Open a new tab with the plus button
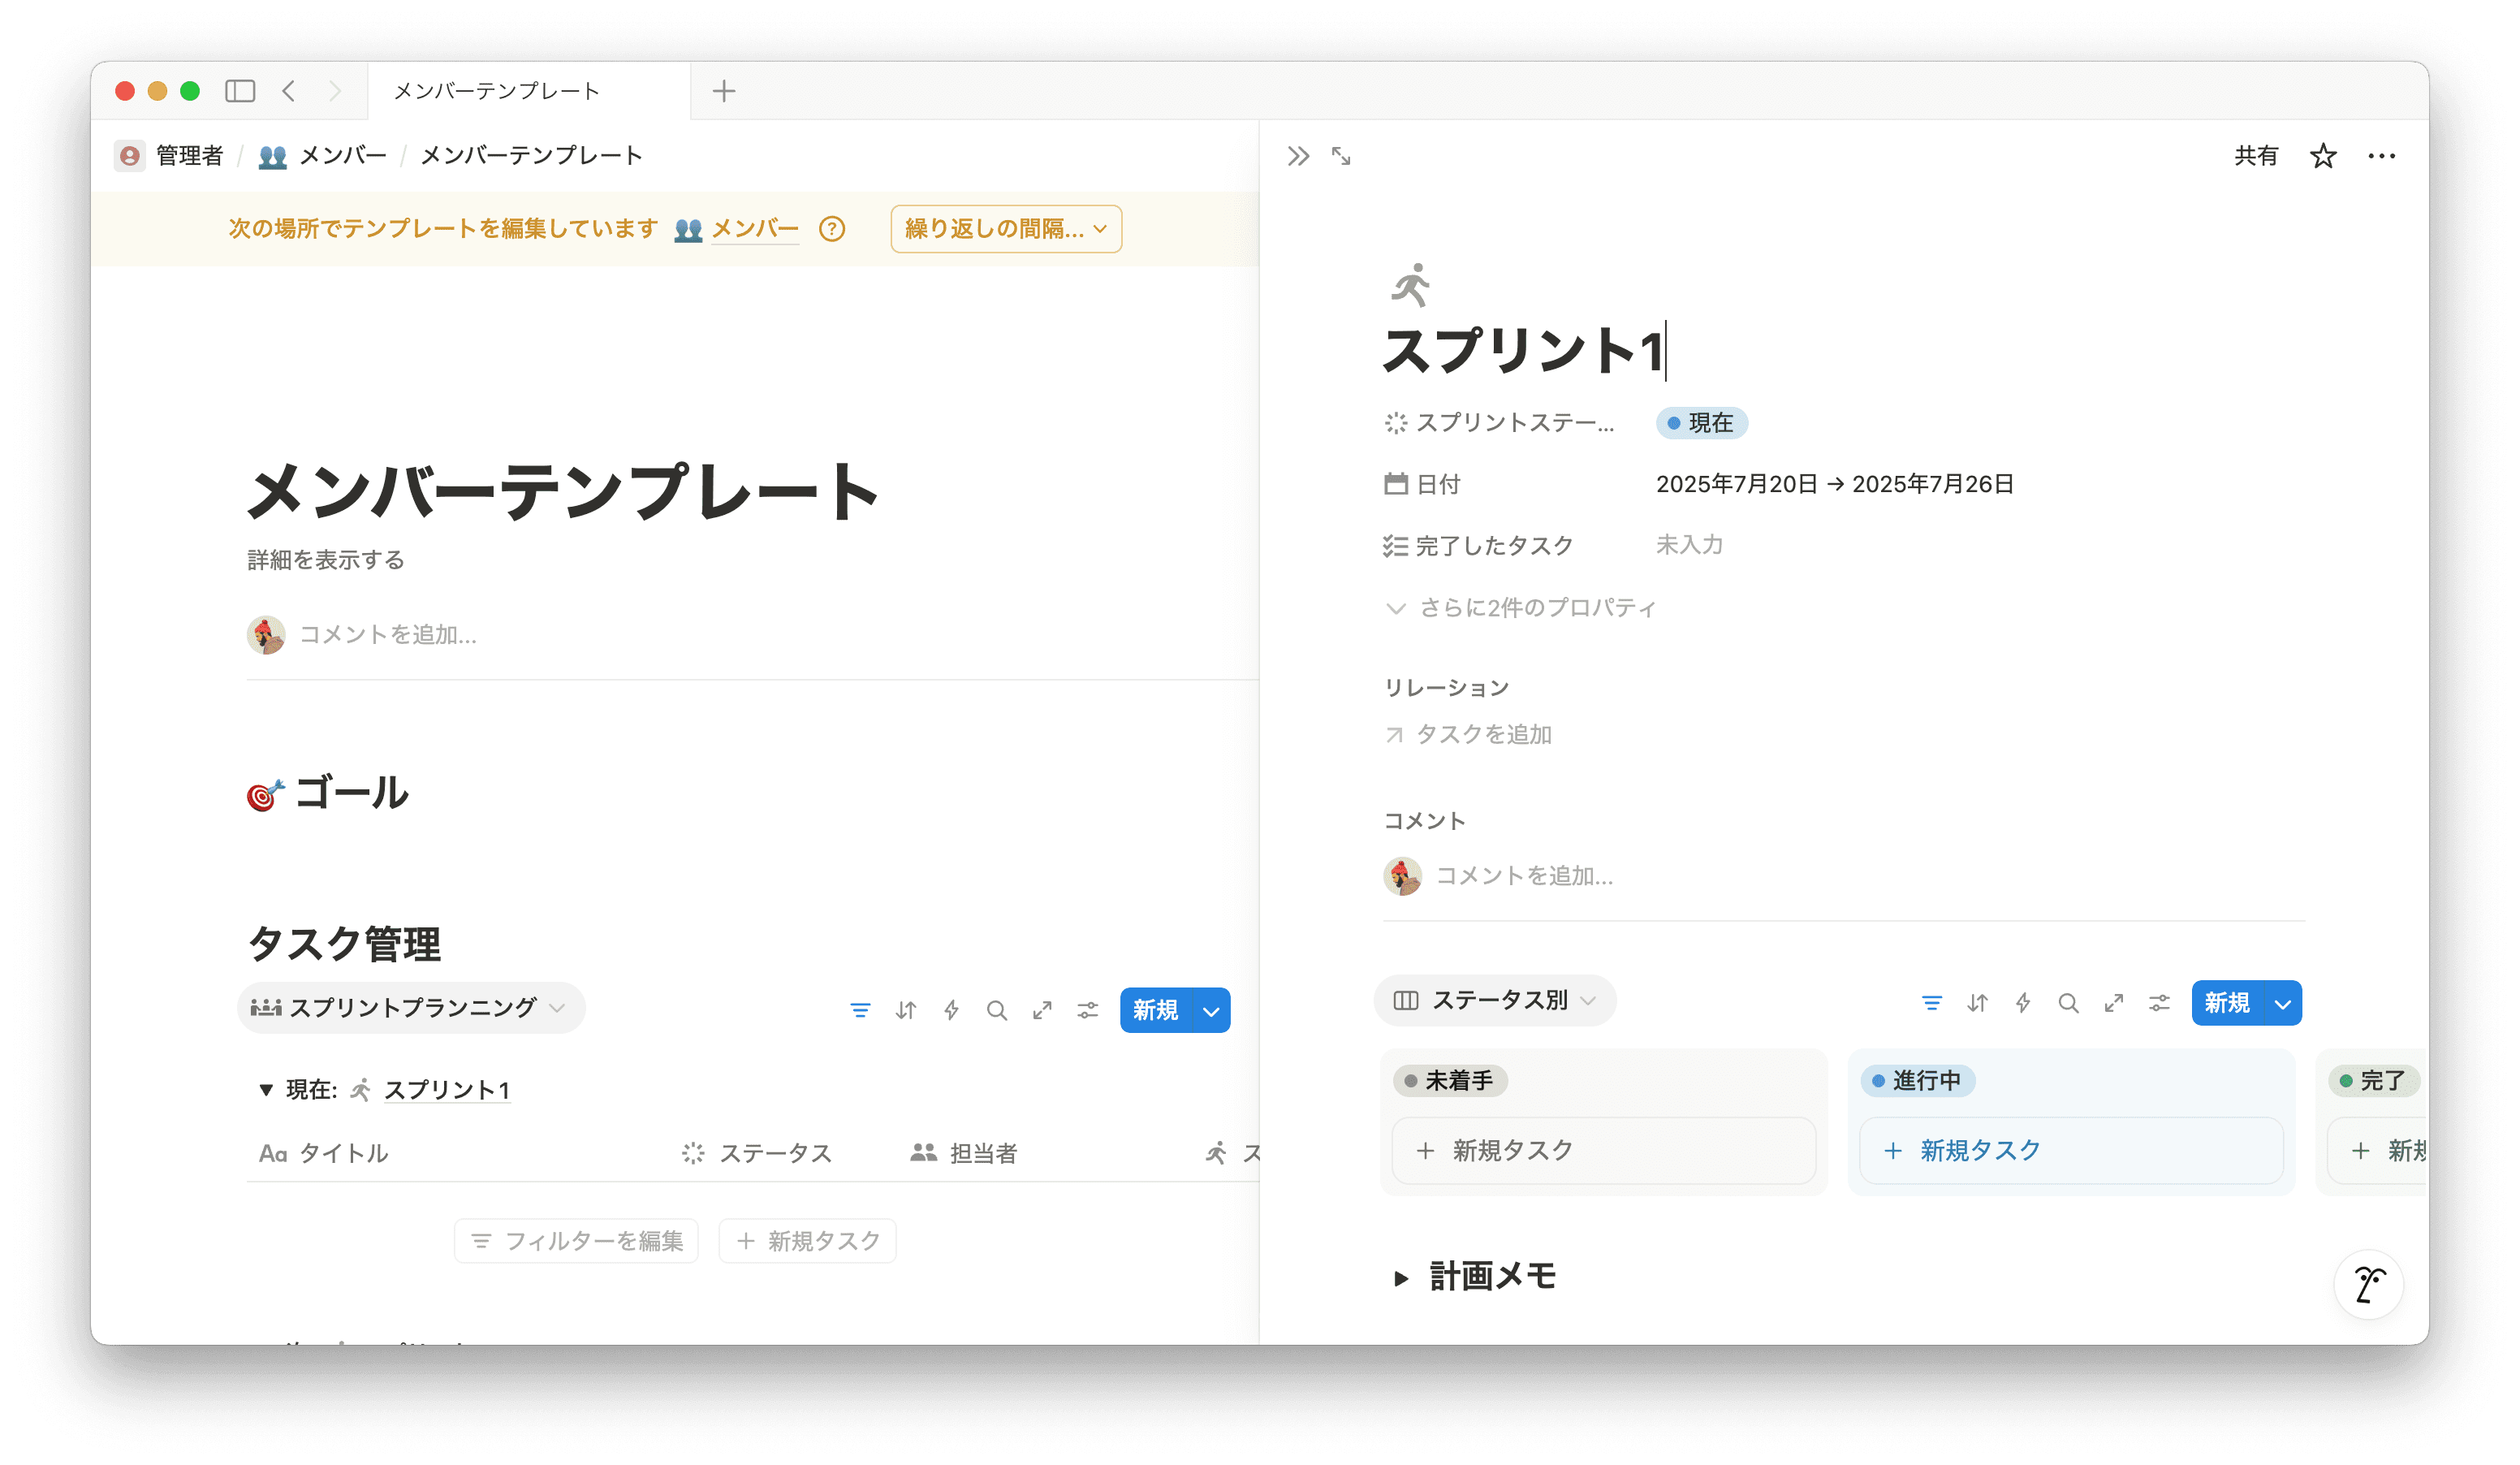The image size is (2520, 1465). click(723, 91)
